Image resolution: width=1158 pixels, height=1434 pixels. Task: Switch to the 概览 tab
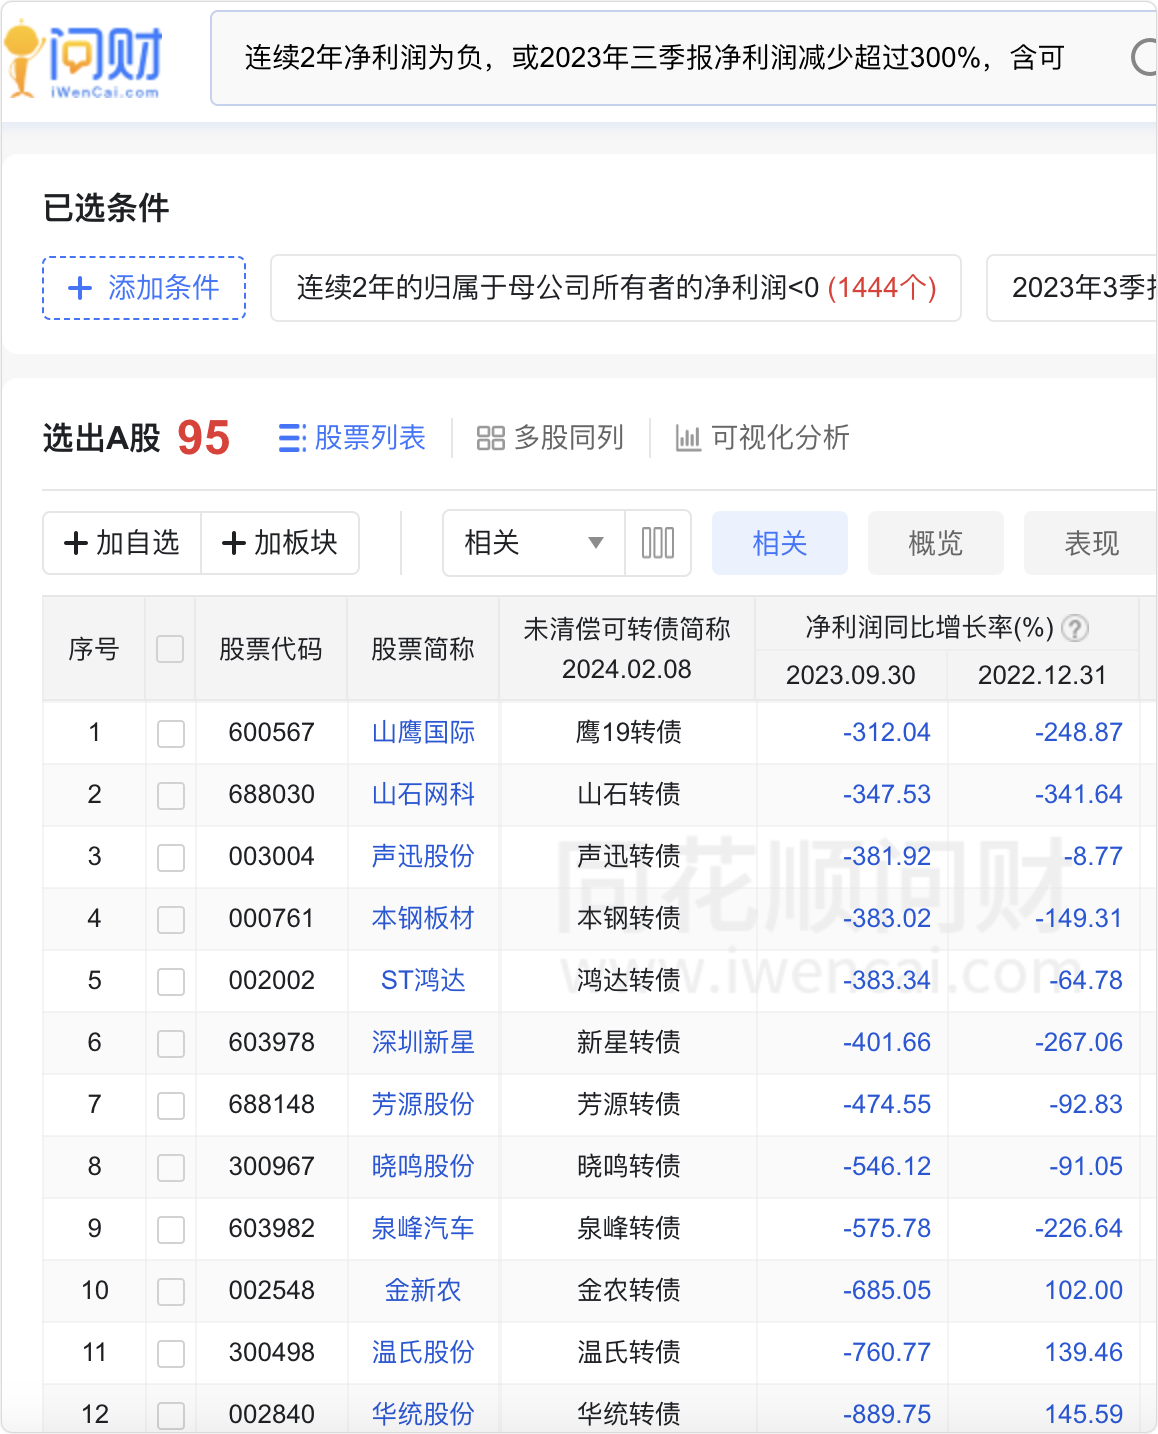click(935, 543)
